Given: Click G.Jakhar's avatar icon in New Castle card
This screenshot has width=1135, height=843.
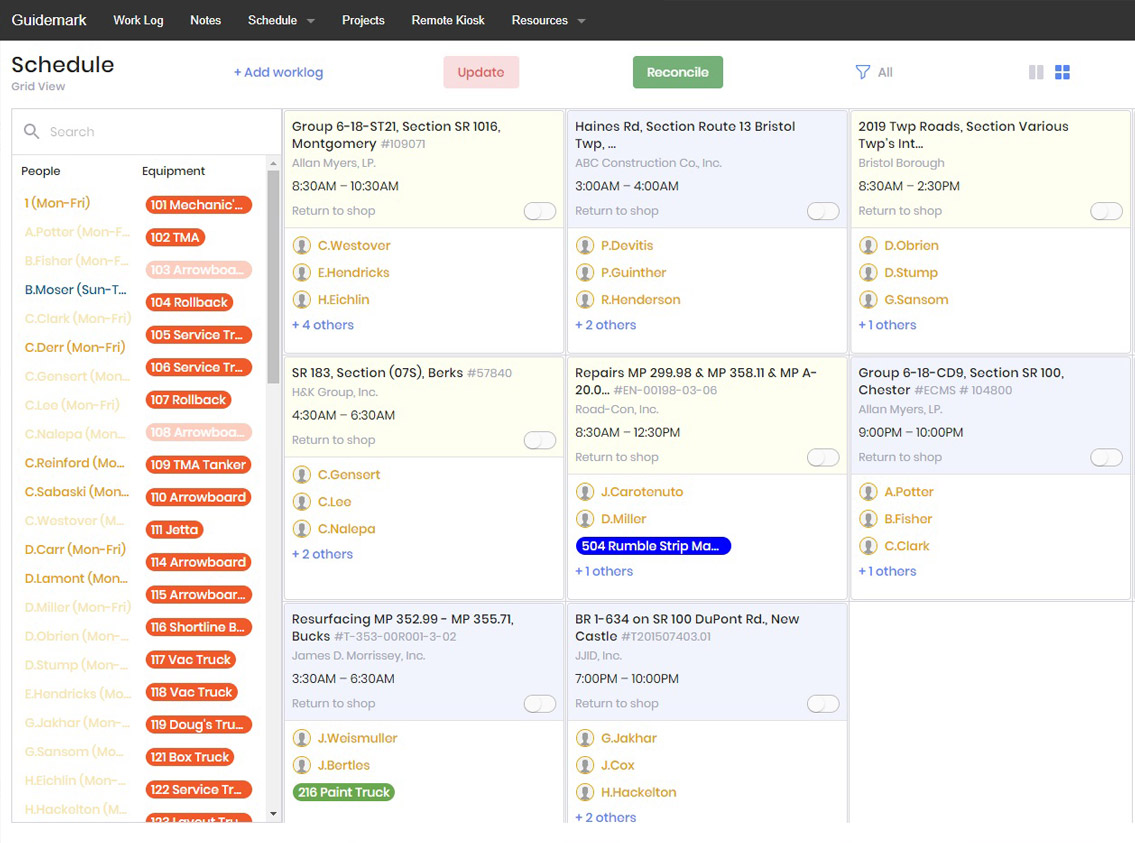Looking at the screenshot, I should [584, 738].
